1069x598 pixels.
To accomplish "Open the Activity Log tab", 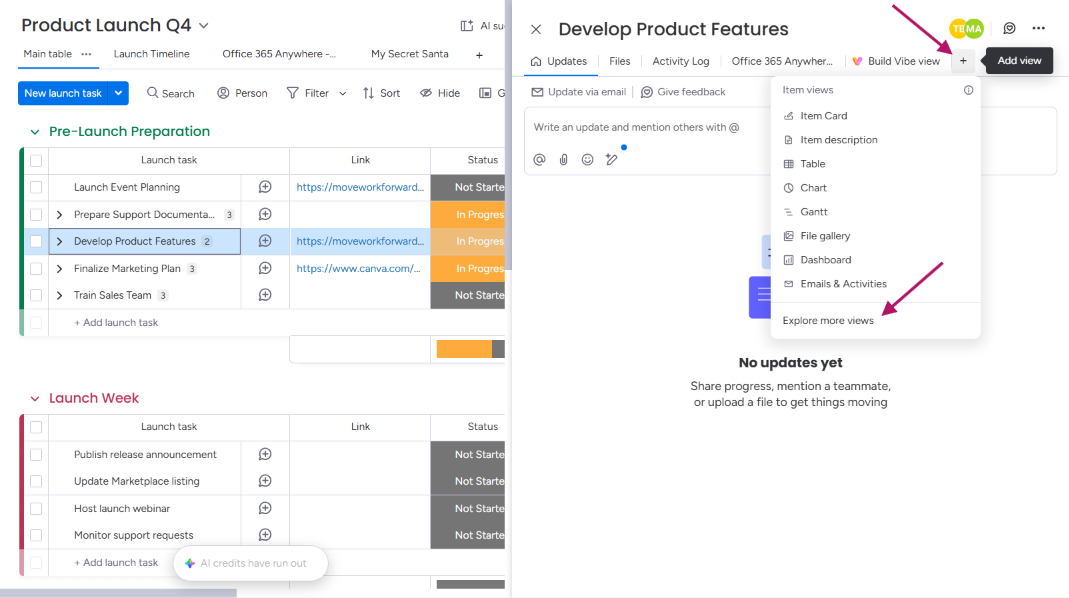I will pyautogui.click(x=680, y=61).
